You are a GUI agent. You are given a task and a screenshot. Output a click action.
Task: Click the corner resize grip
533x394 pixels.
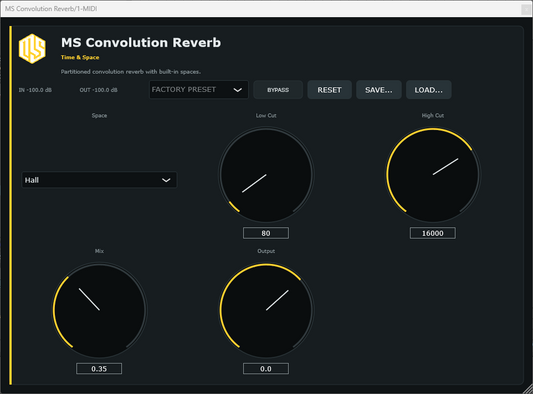pyautogui.click(x=528, y=389)
